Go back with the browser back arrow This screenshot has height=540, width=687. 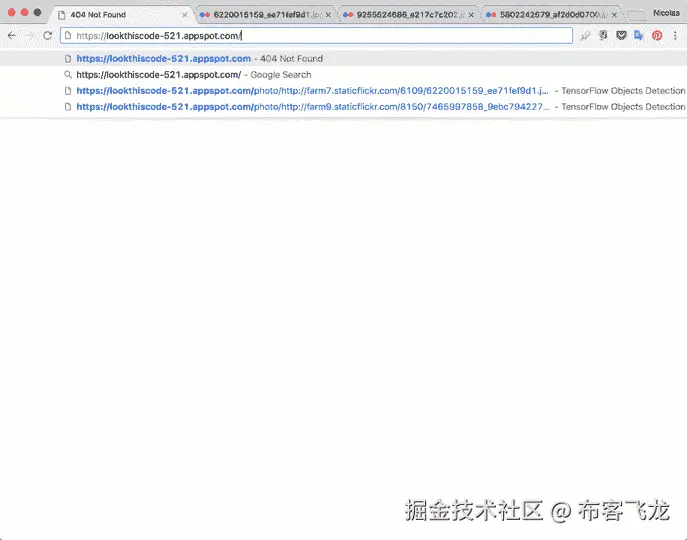12,36
